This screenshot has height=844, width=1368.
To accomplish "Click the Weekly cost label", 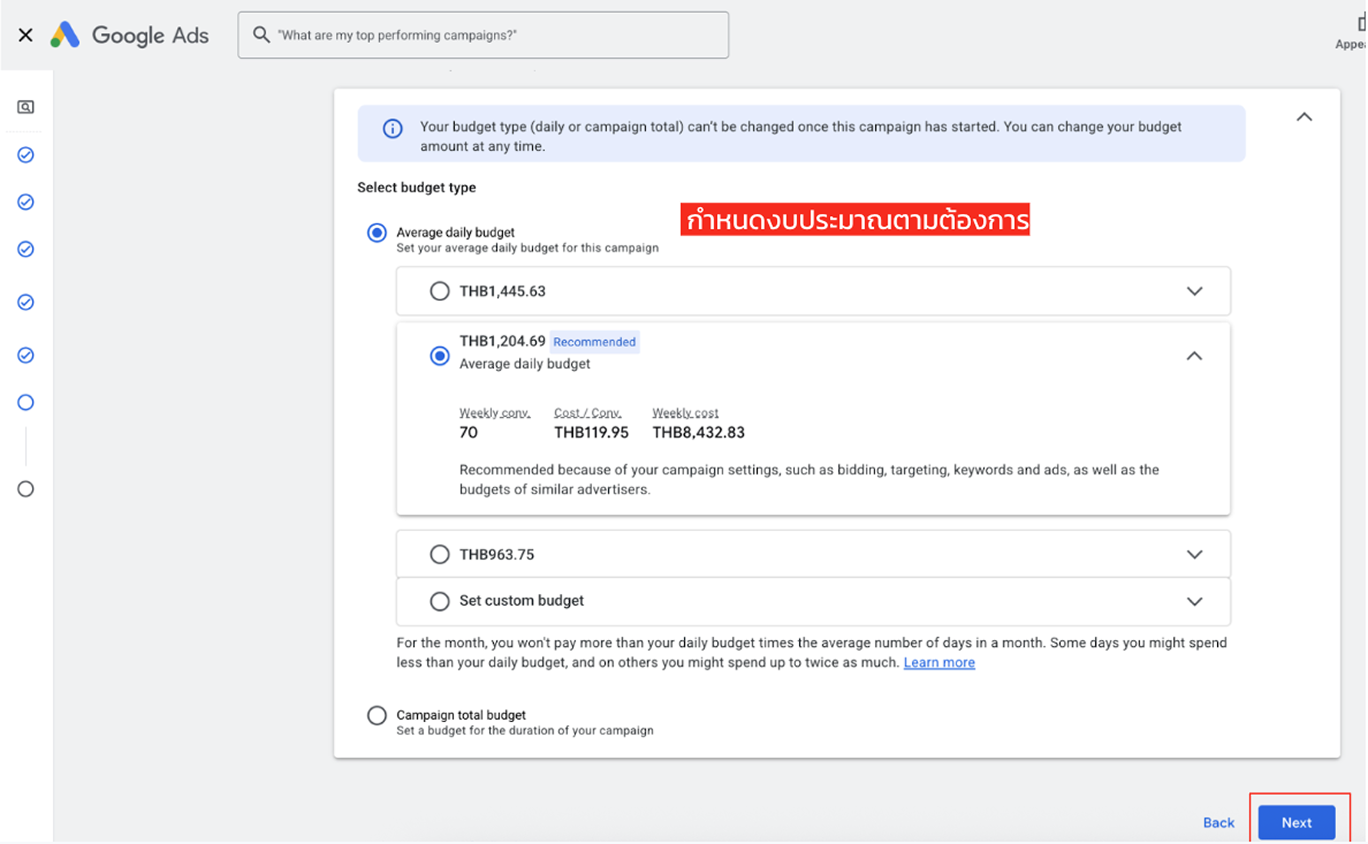I will coord(685,413).
